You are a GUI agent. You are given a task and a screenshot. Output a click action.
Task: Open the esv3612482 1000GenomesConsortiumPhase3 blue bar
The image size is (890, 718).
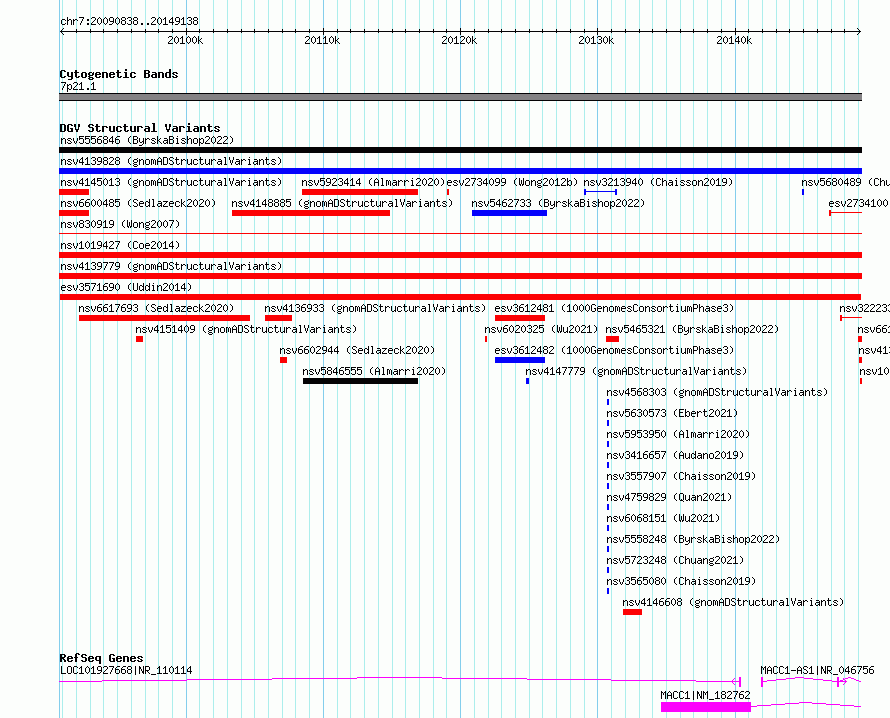520,360
